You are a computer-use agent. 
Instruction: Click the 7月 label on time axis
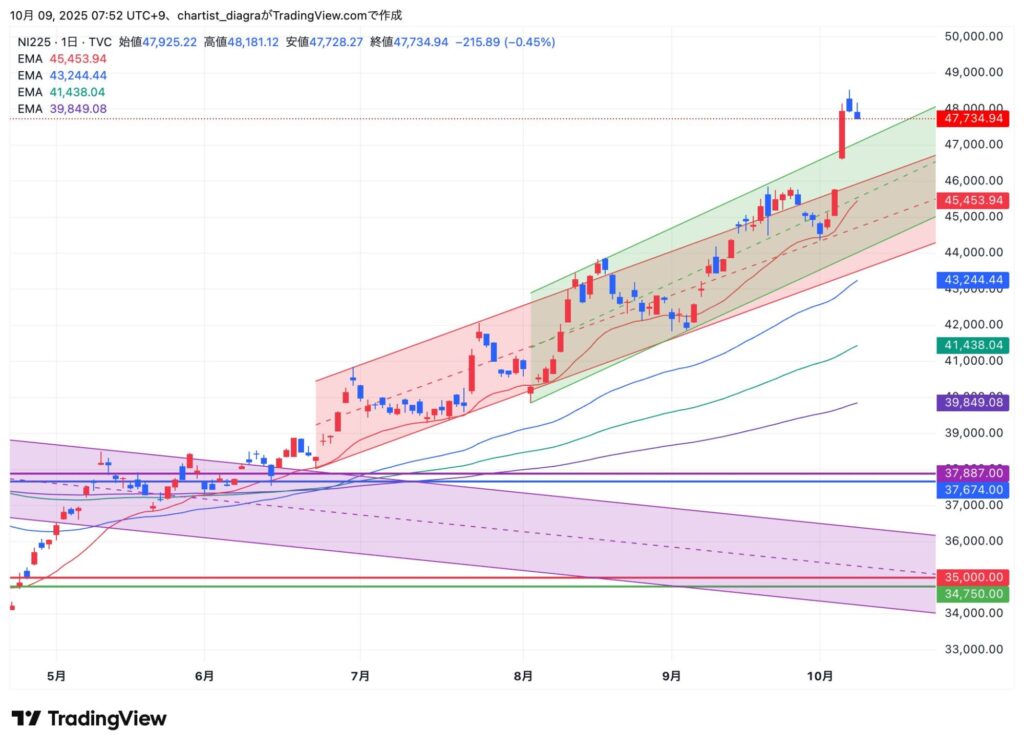(x=360, y=676)
